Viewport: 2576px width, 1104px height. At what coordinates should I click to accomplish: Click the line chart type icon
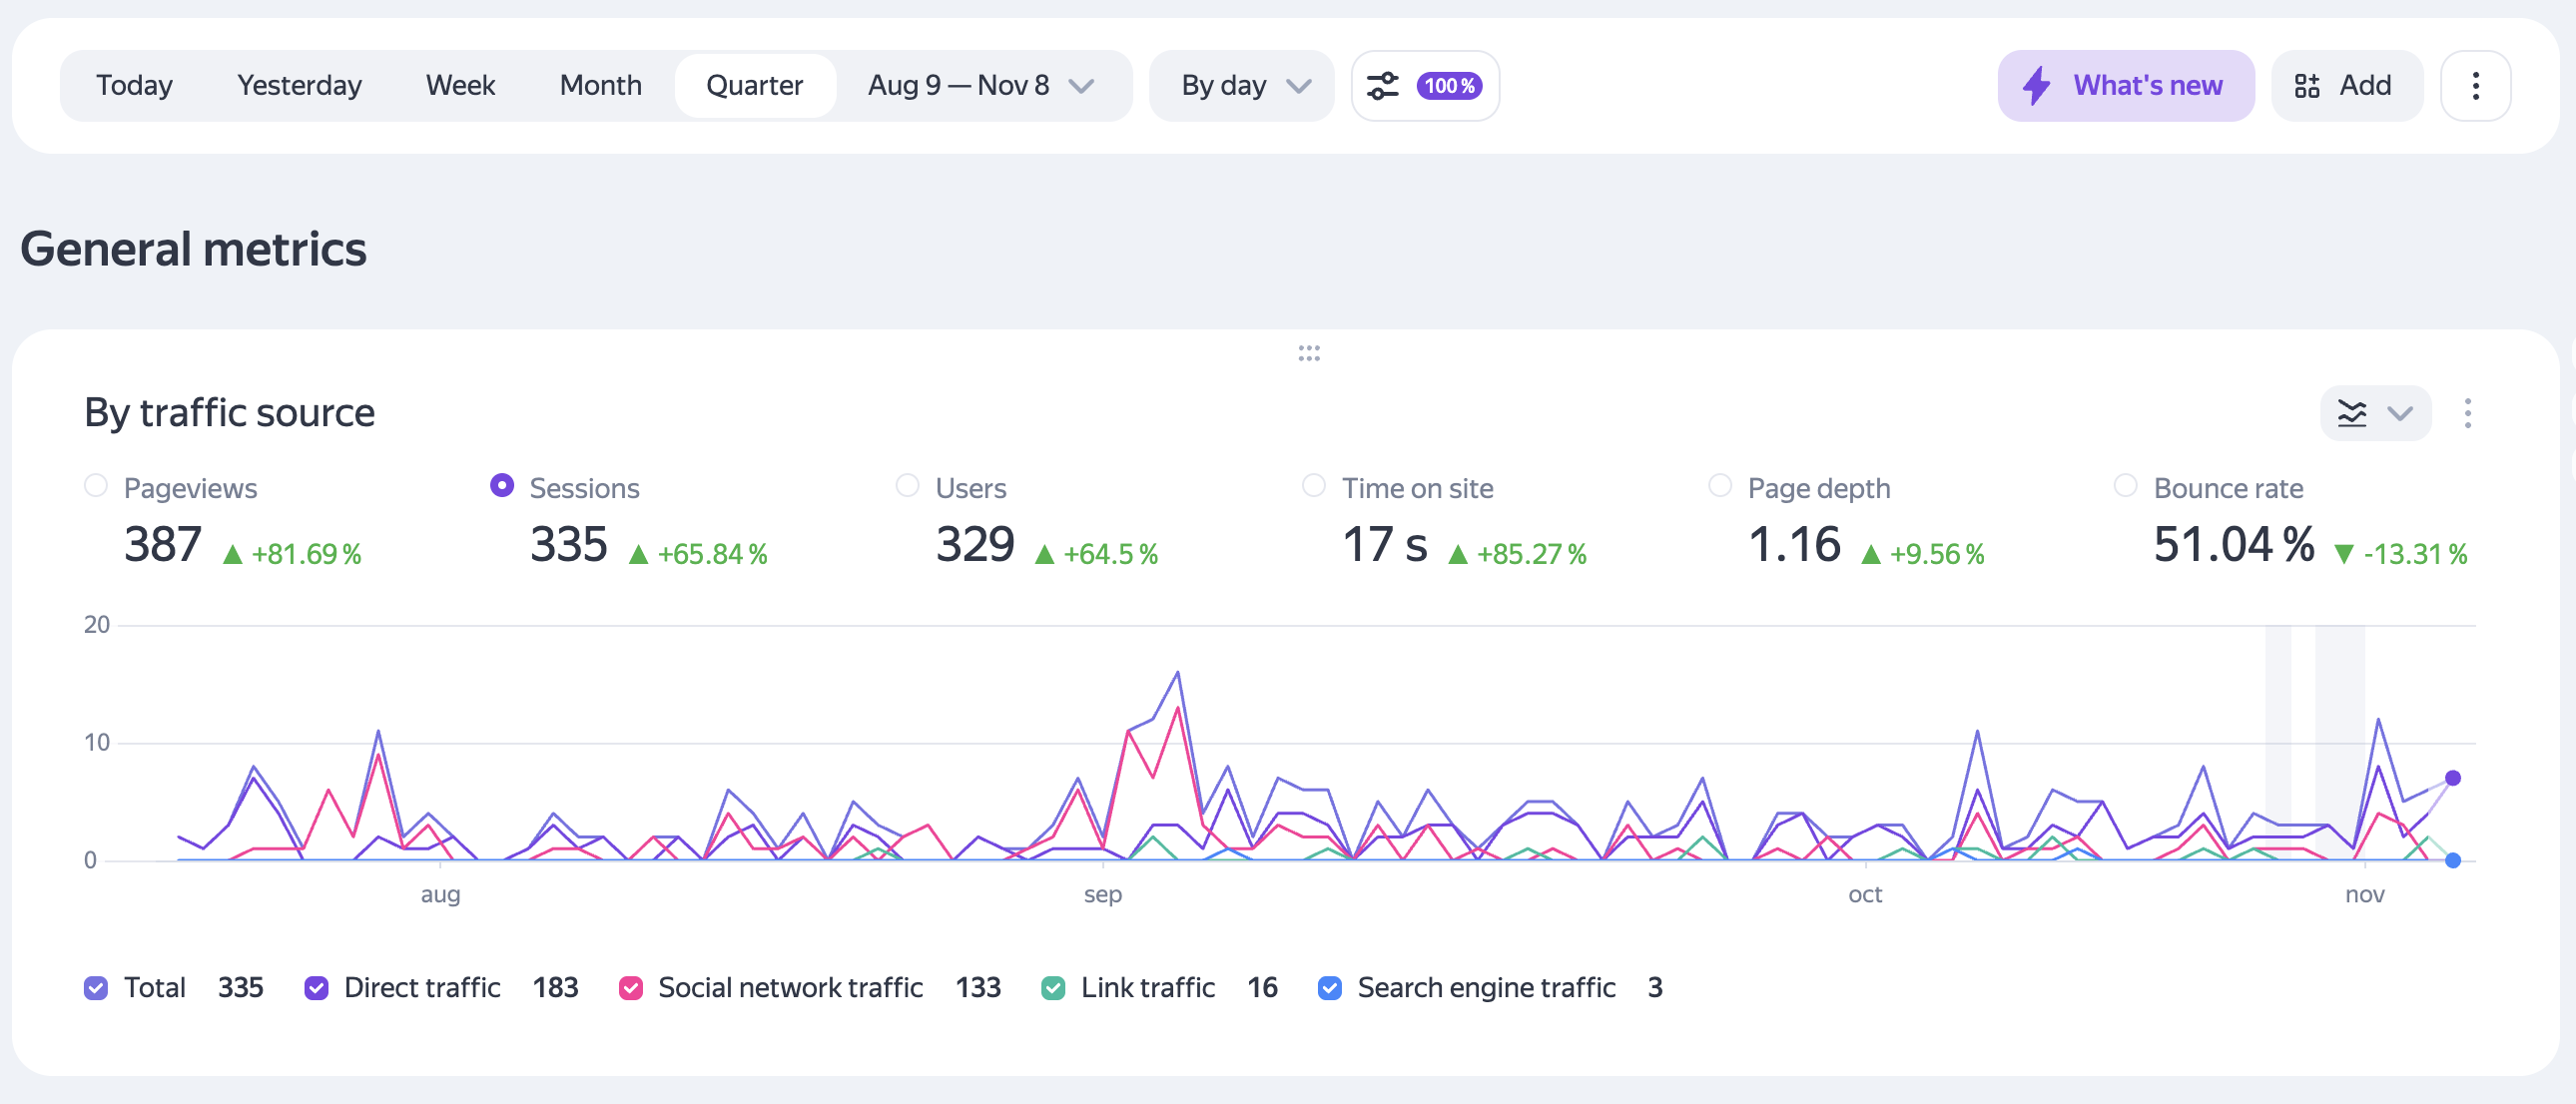[2352, 413]
